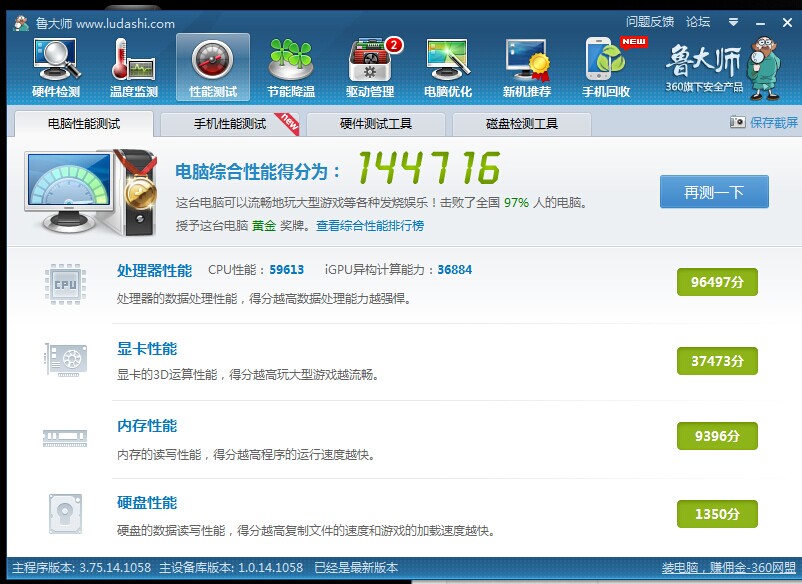Open the 电脑优化 computer optimization icon
The width and height of the screenshot is (802, 584).
tap(448, 68)
